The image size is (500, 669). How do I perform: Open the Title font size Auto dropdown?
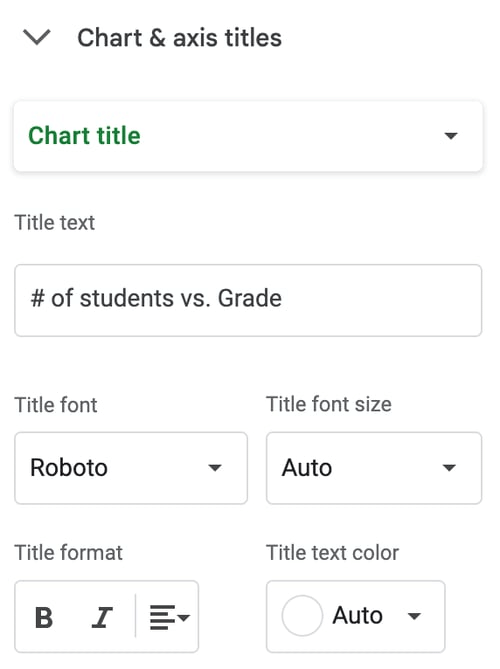point(374,468)
